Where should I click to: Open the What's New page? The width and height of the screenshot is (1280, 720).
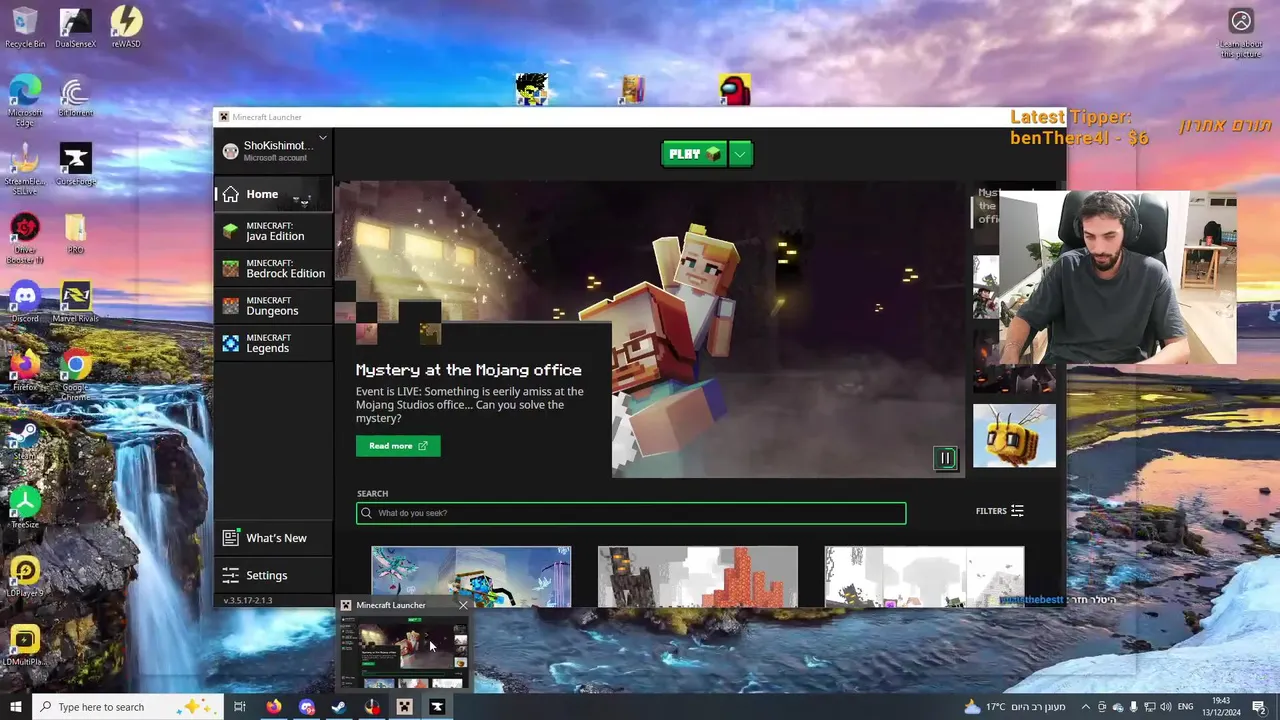[273, 538]
